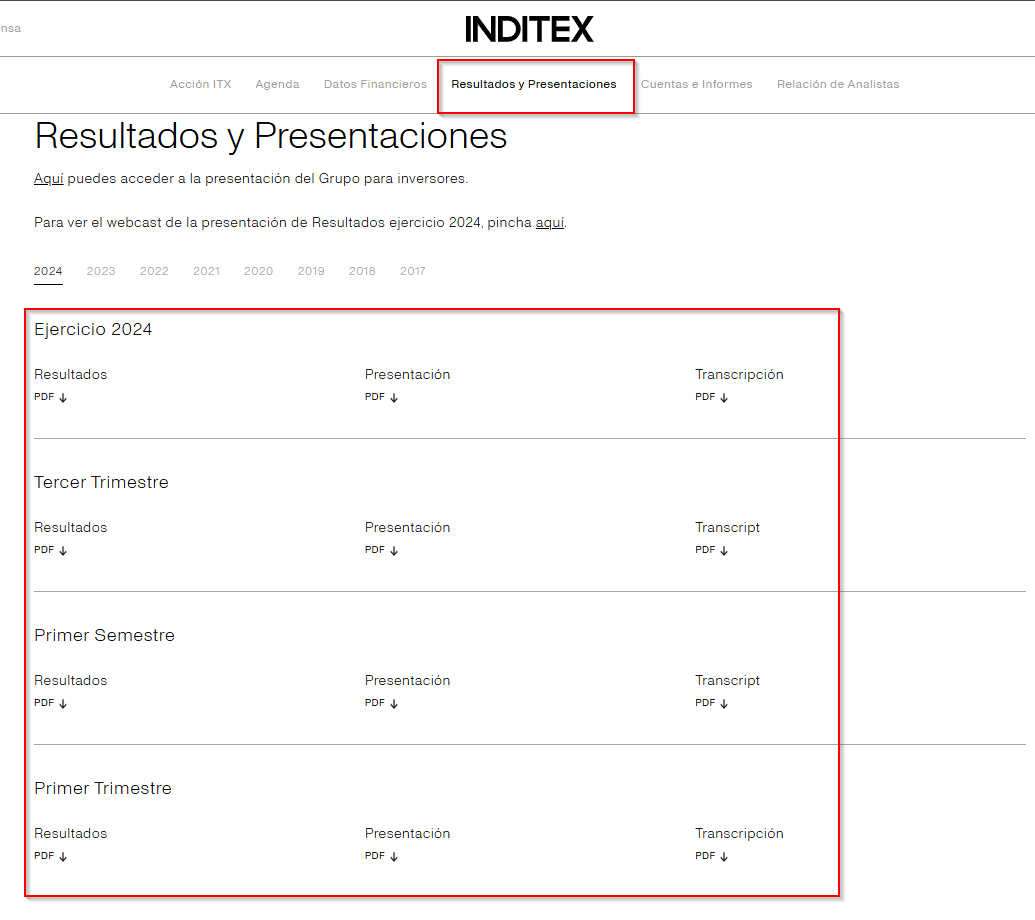Viewport: 1035px width, 920px height.
Task: Download Primer Semestre Transcript PDF
Action: (x=711, y=703)
